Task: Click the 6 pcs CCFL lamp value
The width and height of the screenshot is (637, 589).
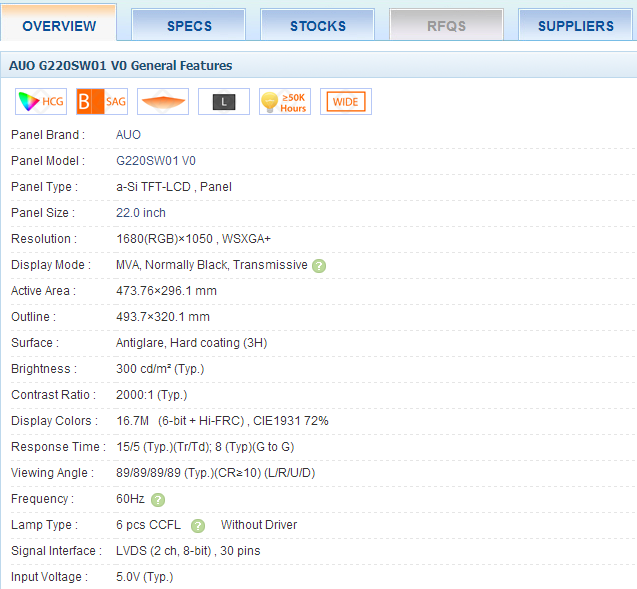Action: pos(148,525)
